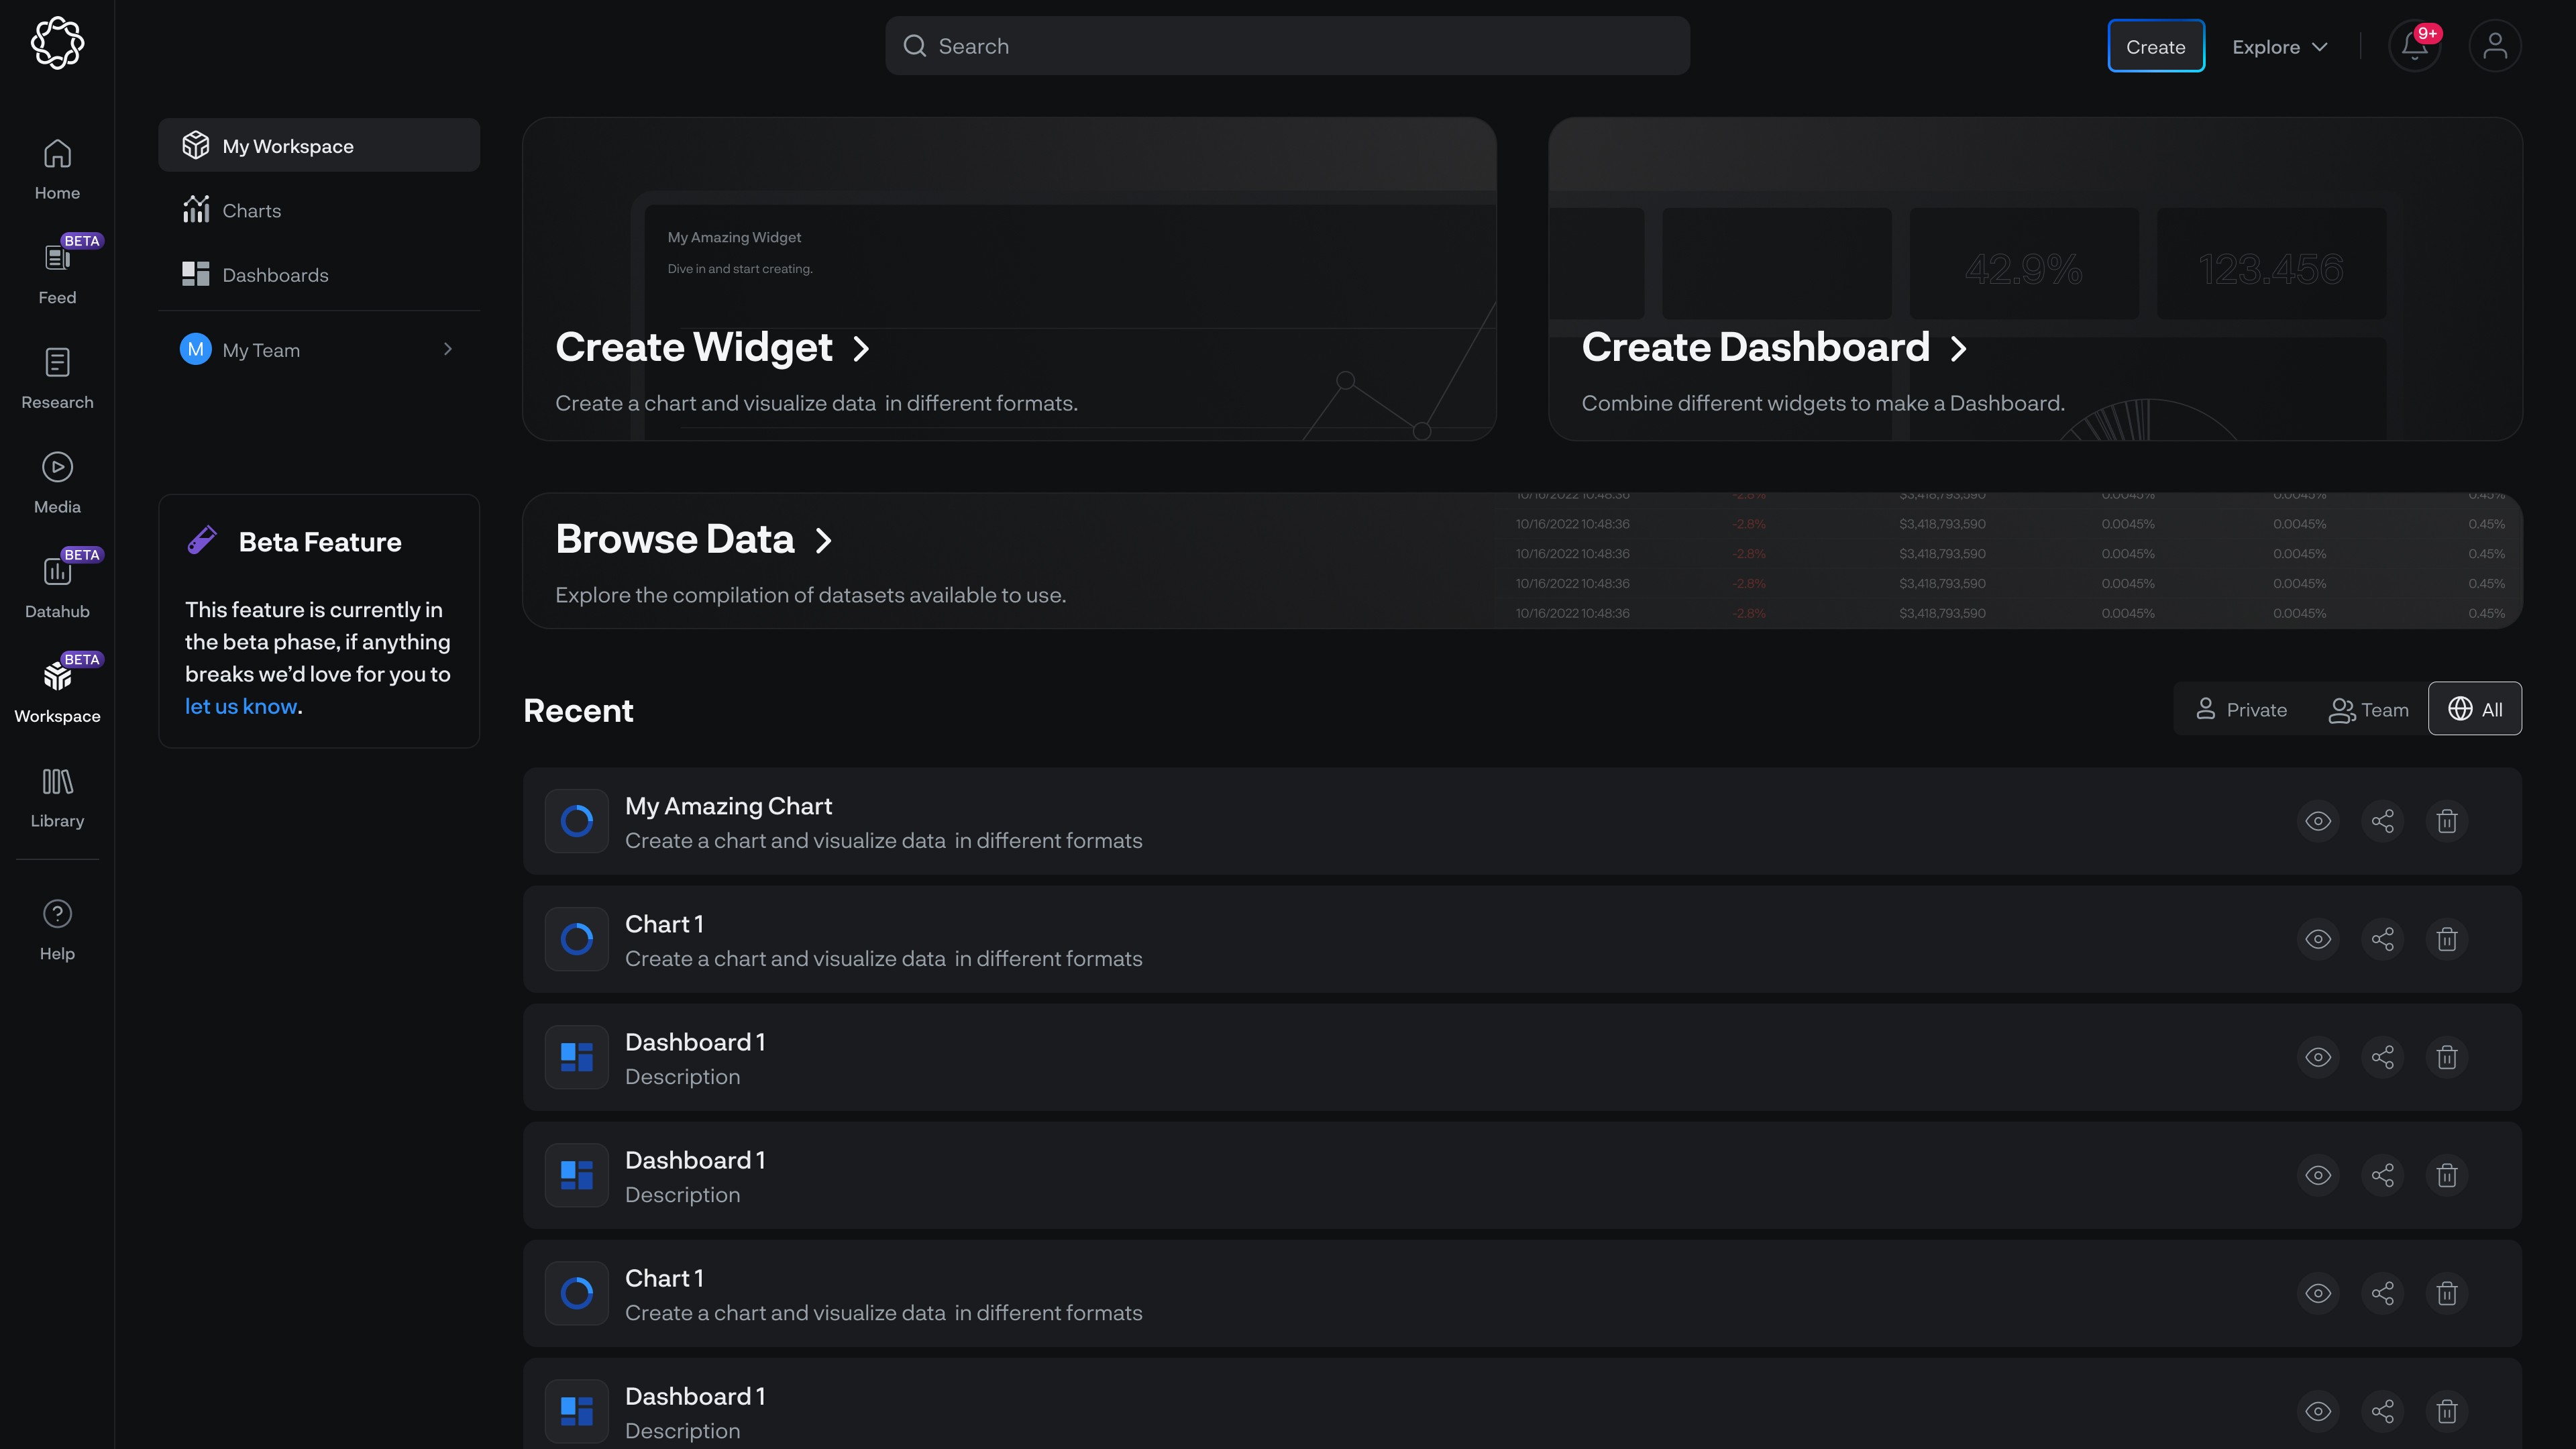Select the Team filter tab
This screenshot has height=1449, width=2576.
click(2368, 709)
